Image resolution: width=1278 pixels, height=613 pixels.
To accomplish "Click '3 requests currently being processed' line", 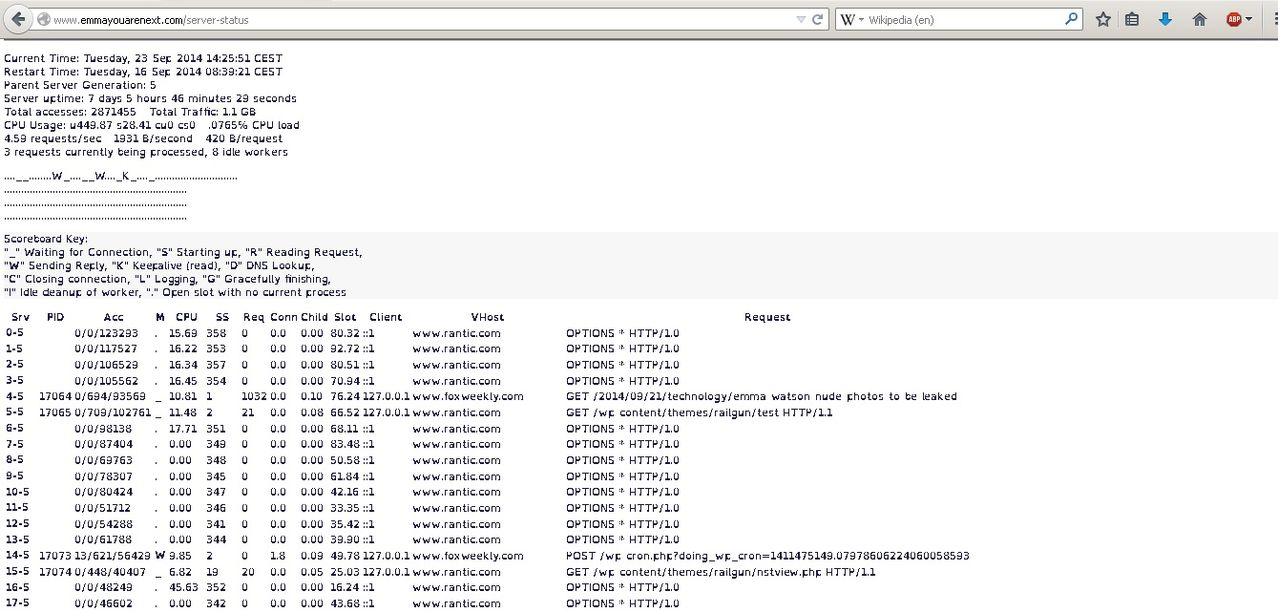I will point(146,152).
